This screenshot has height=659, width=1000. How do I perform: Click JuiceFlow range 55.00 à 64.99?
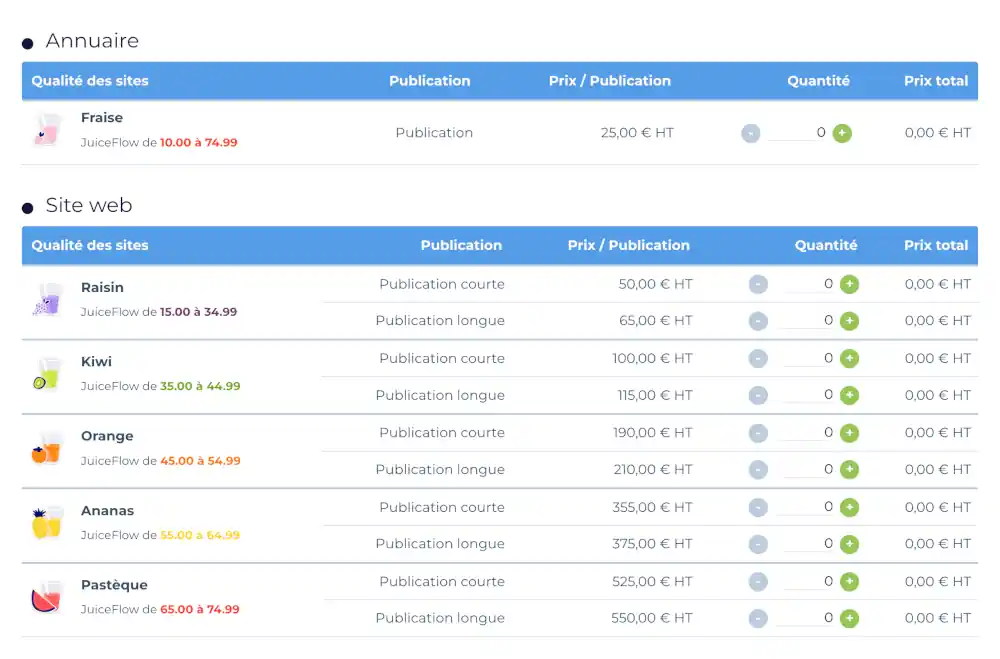(200, 535)
